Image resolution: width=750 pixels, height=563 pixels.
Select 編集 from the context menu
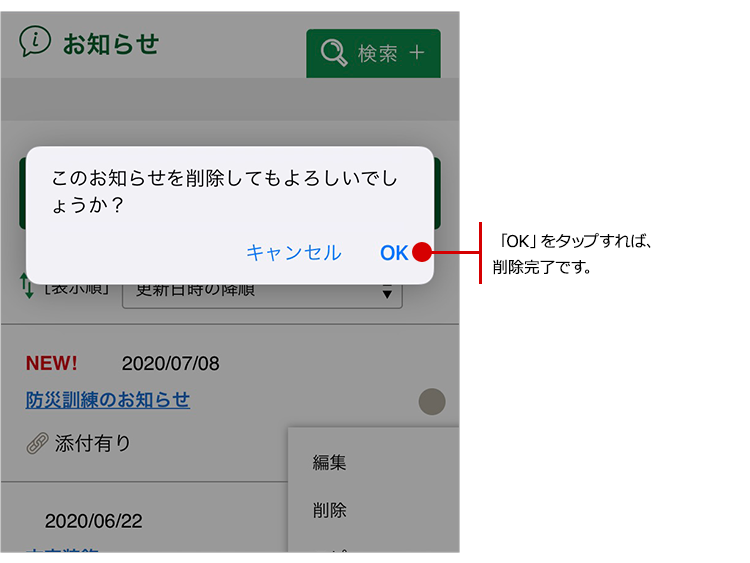330,462
